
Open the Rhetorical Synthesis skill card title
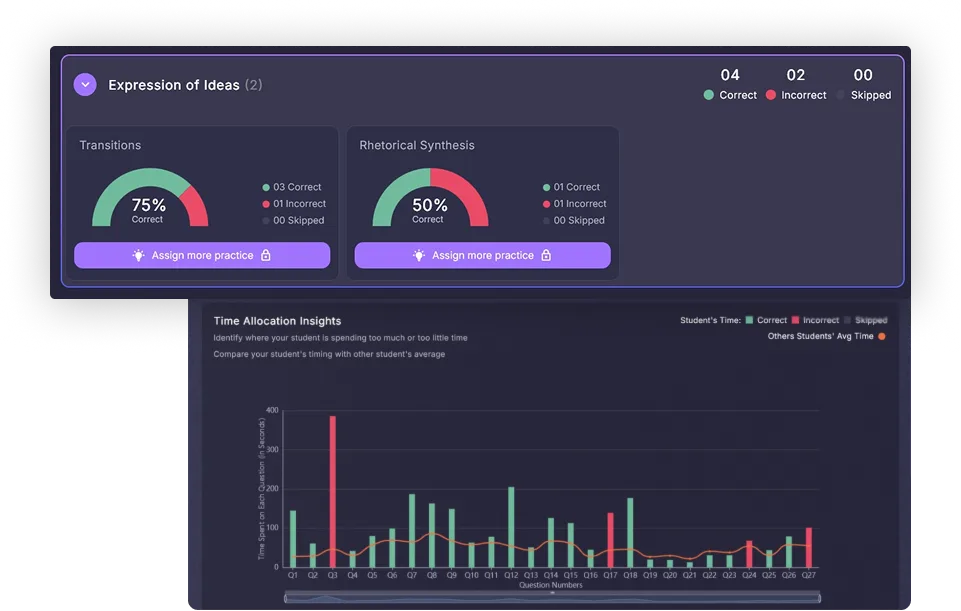click(x=417, y=145)
